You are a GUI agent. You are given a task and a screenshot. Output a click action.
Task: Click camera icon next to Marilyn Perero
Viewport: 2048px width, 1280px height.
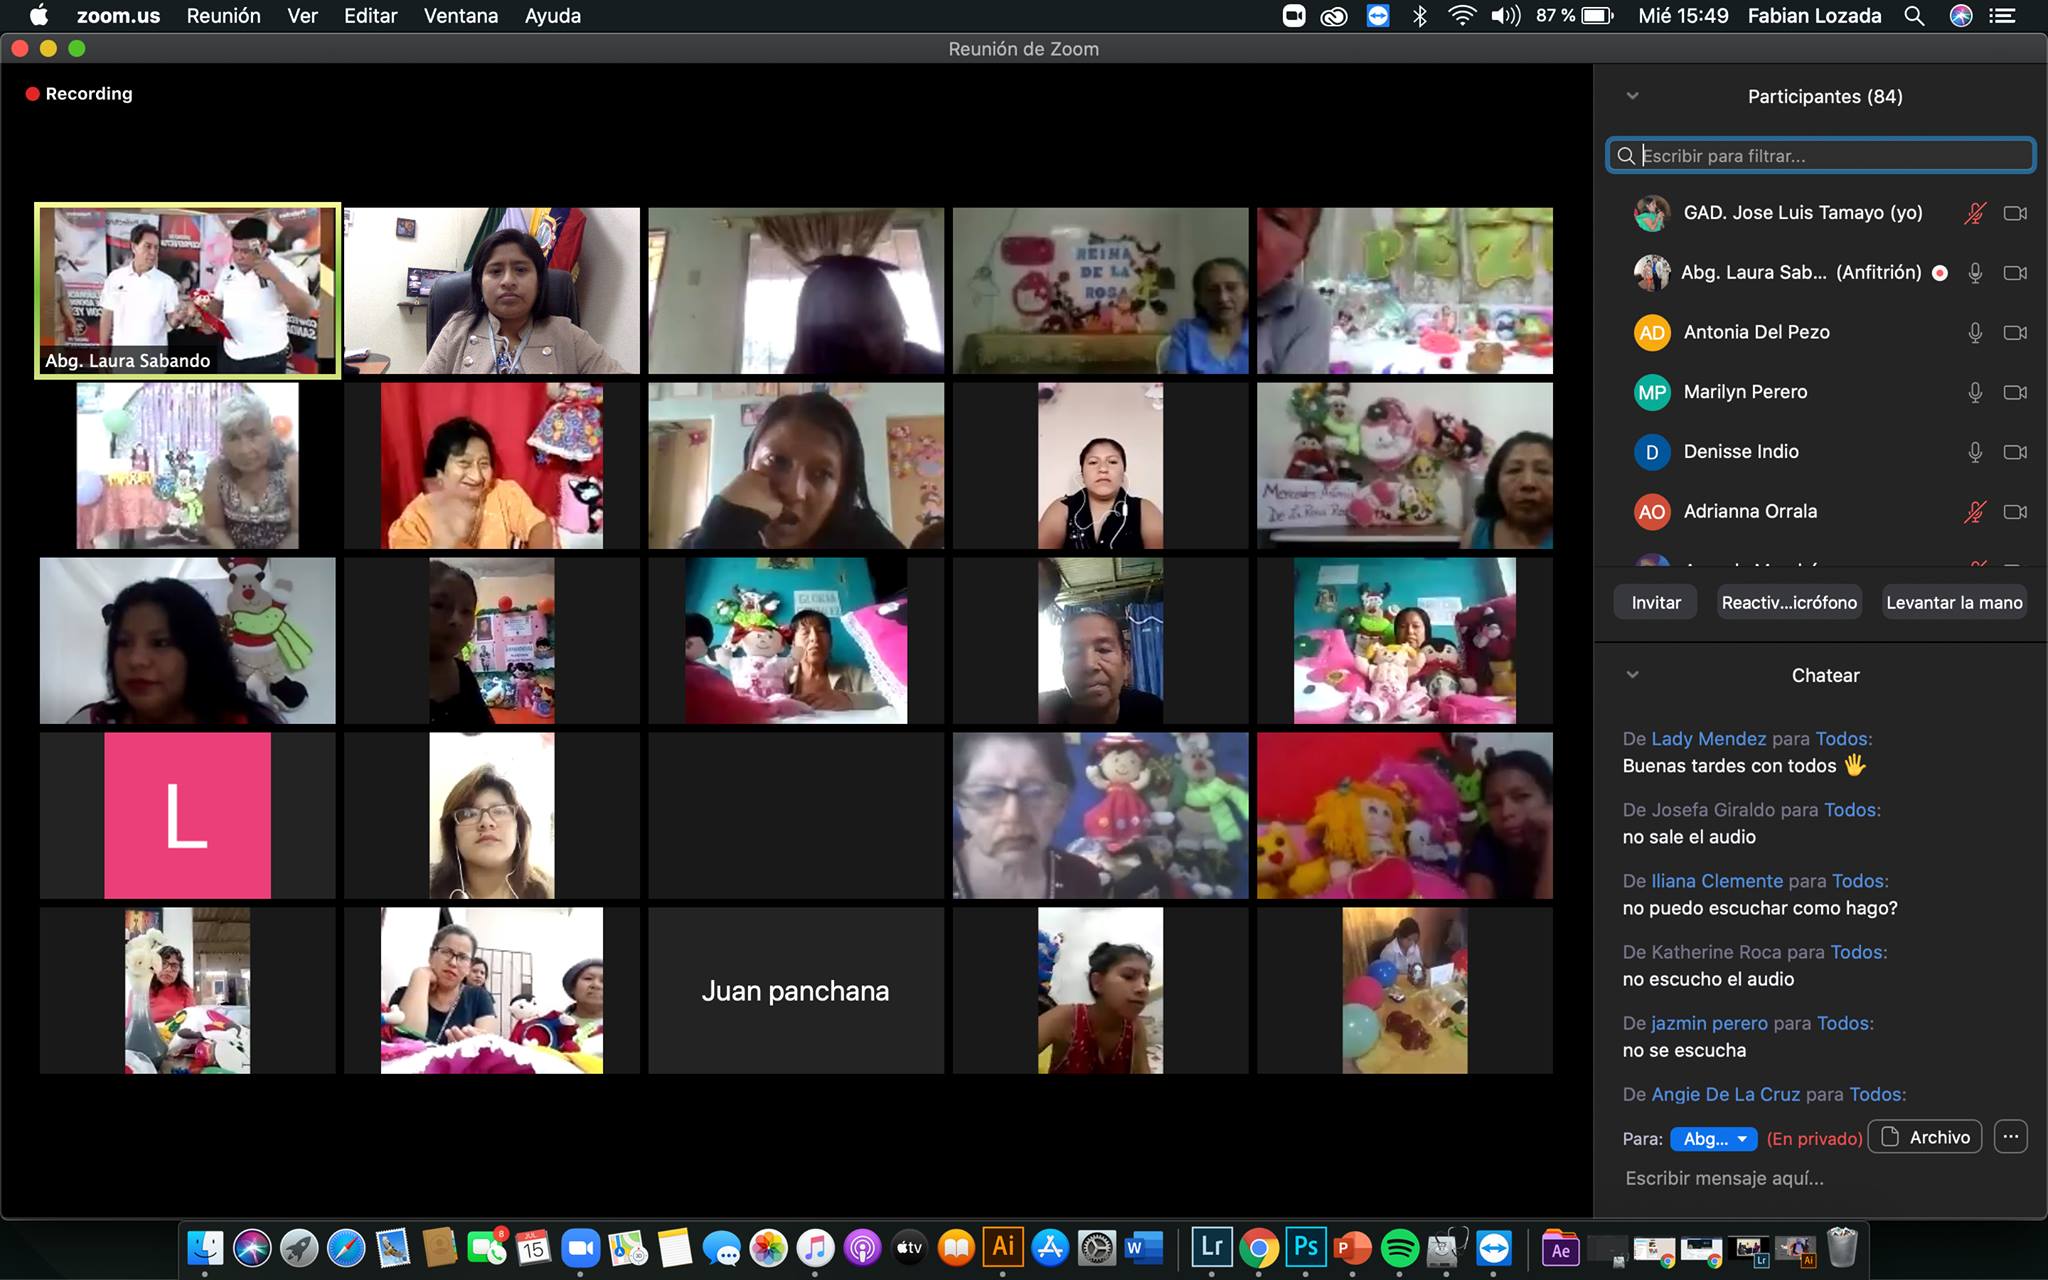tap(2015, 392)
